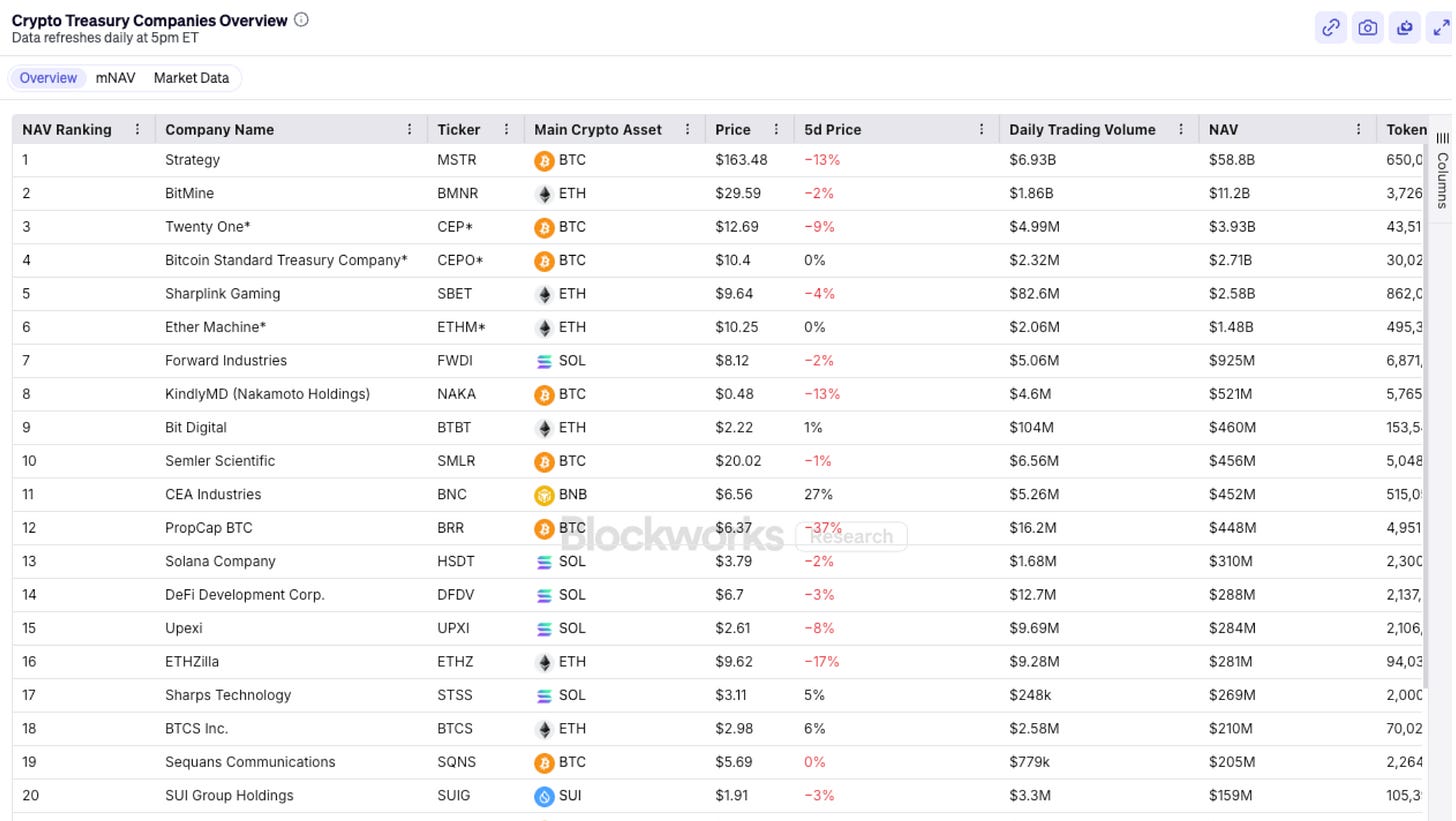Click ticker CEPO*
This screenshot has height=821, width=1456.
pos(460,260)
